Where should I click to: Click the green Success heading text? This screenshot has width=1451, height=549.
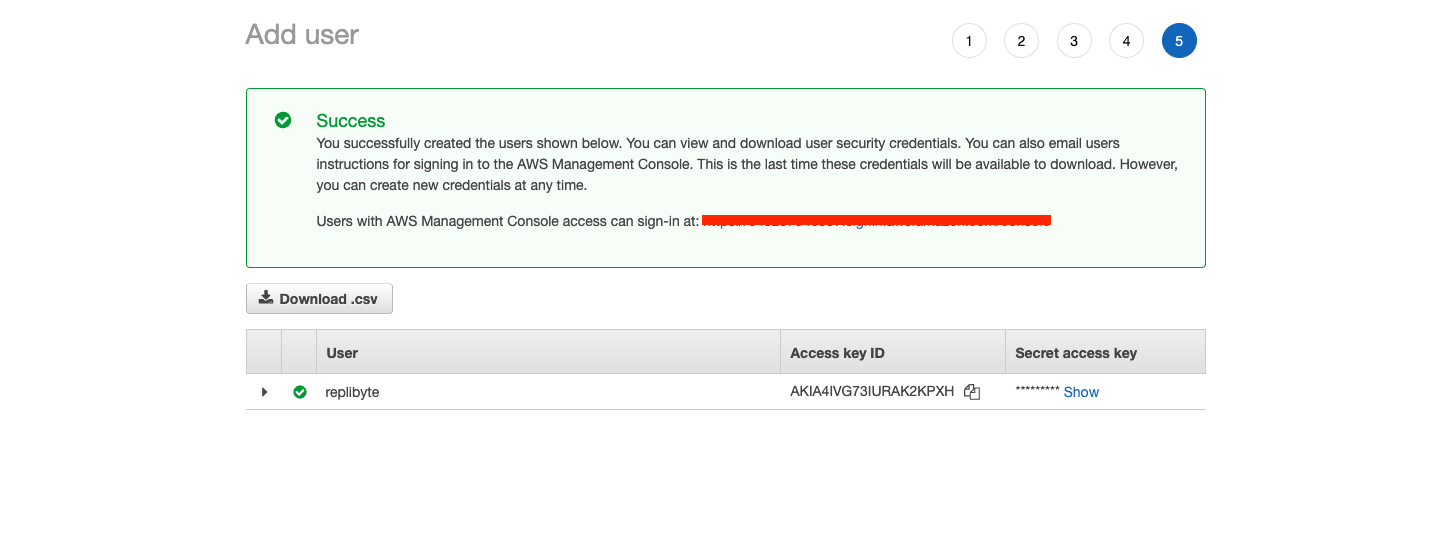click(x=350, y=121)
